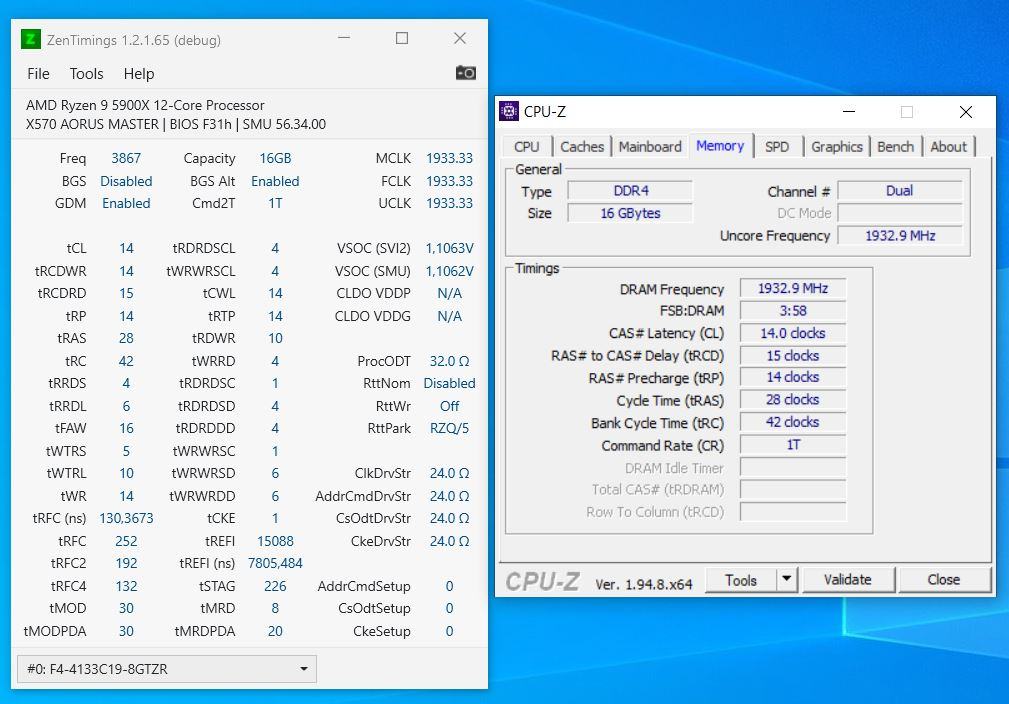Click the Channel # field Dual
This screenshot has height=704, width=1009.
(x=900, y=191)
